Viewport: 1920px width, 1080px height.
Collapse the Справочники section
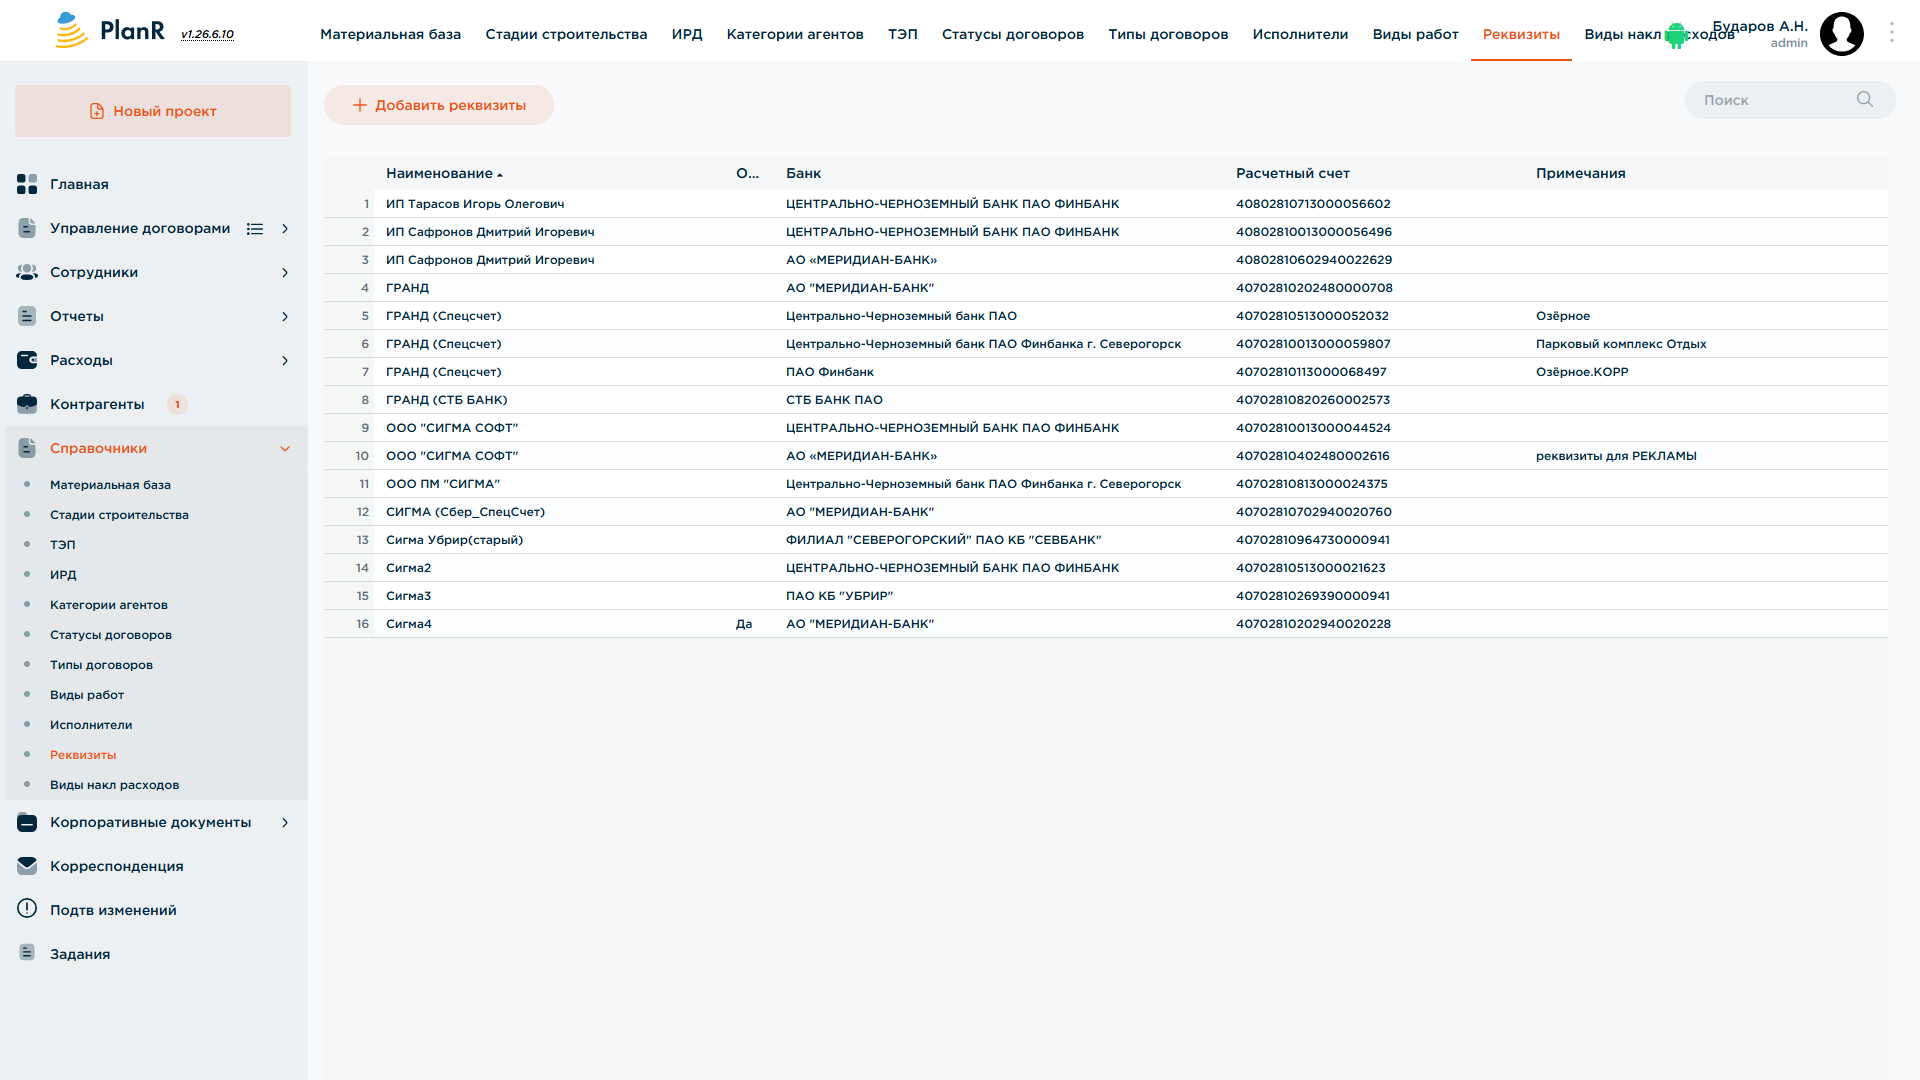click(x=285, y=449)
